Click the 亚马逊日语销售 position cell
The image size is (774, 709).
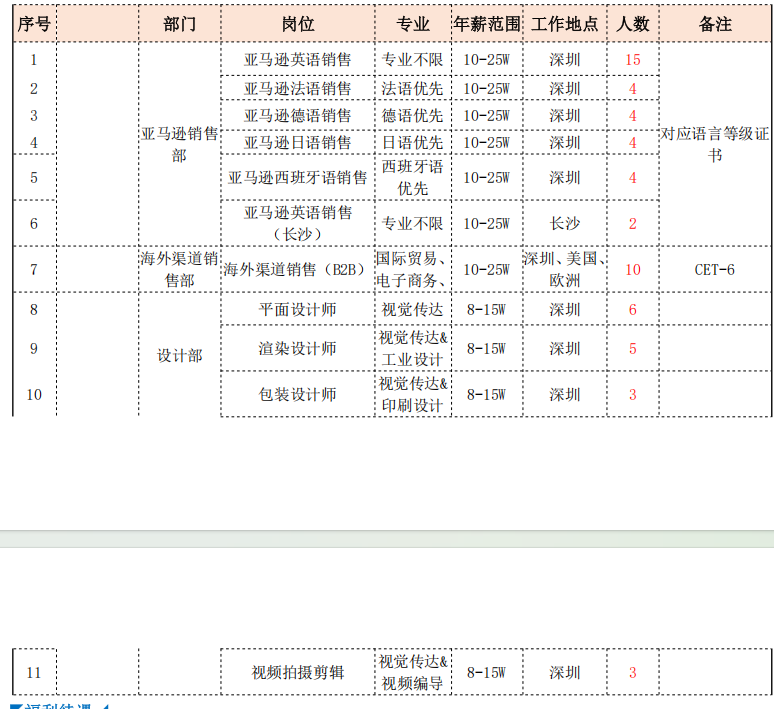tap(298, 143)
